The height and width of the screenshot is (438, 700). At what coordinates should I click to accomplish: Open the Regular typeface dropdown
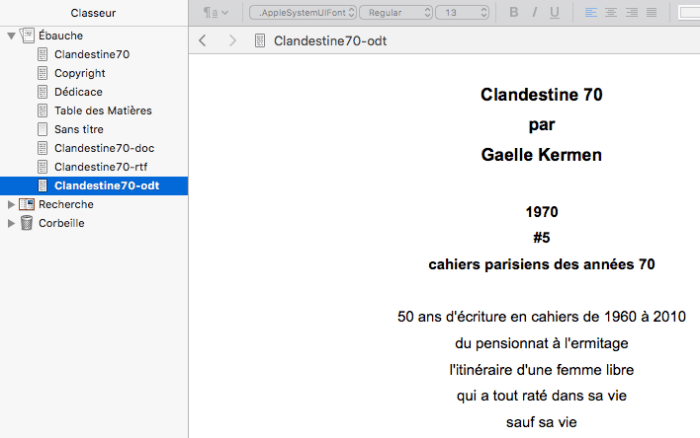click(396, 13)
